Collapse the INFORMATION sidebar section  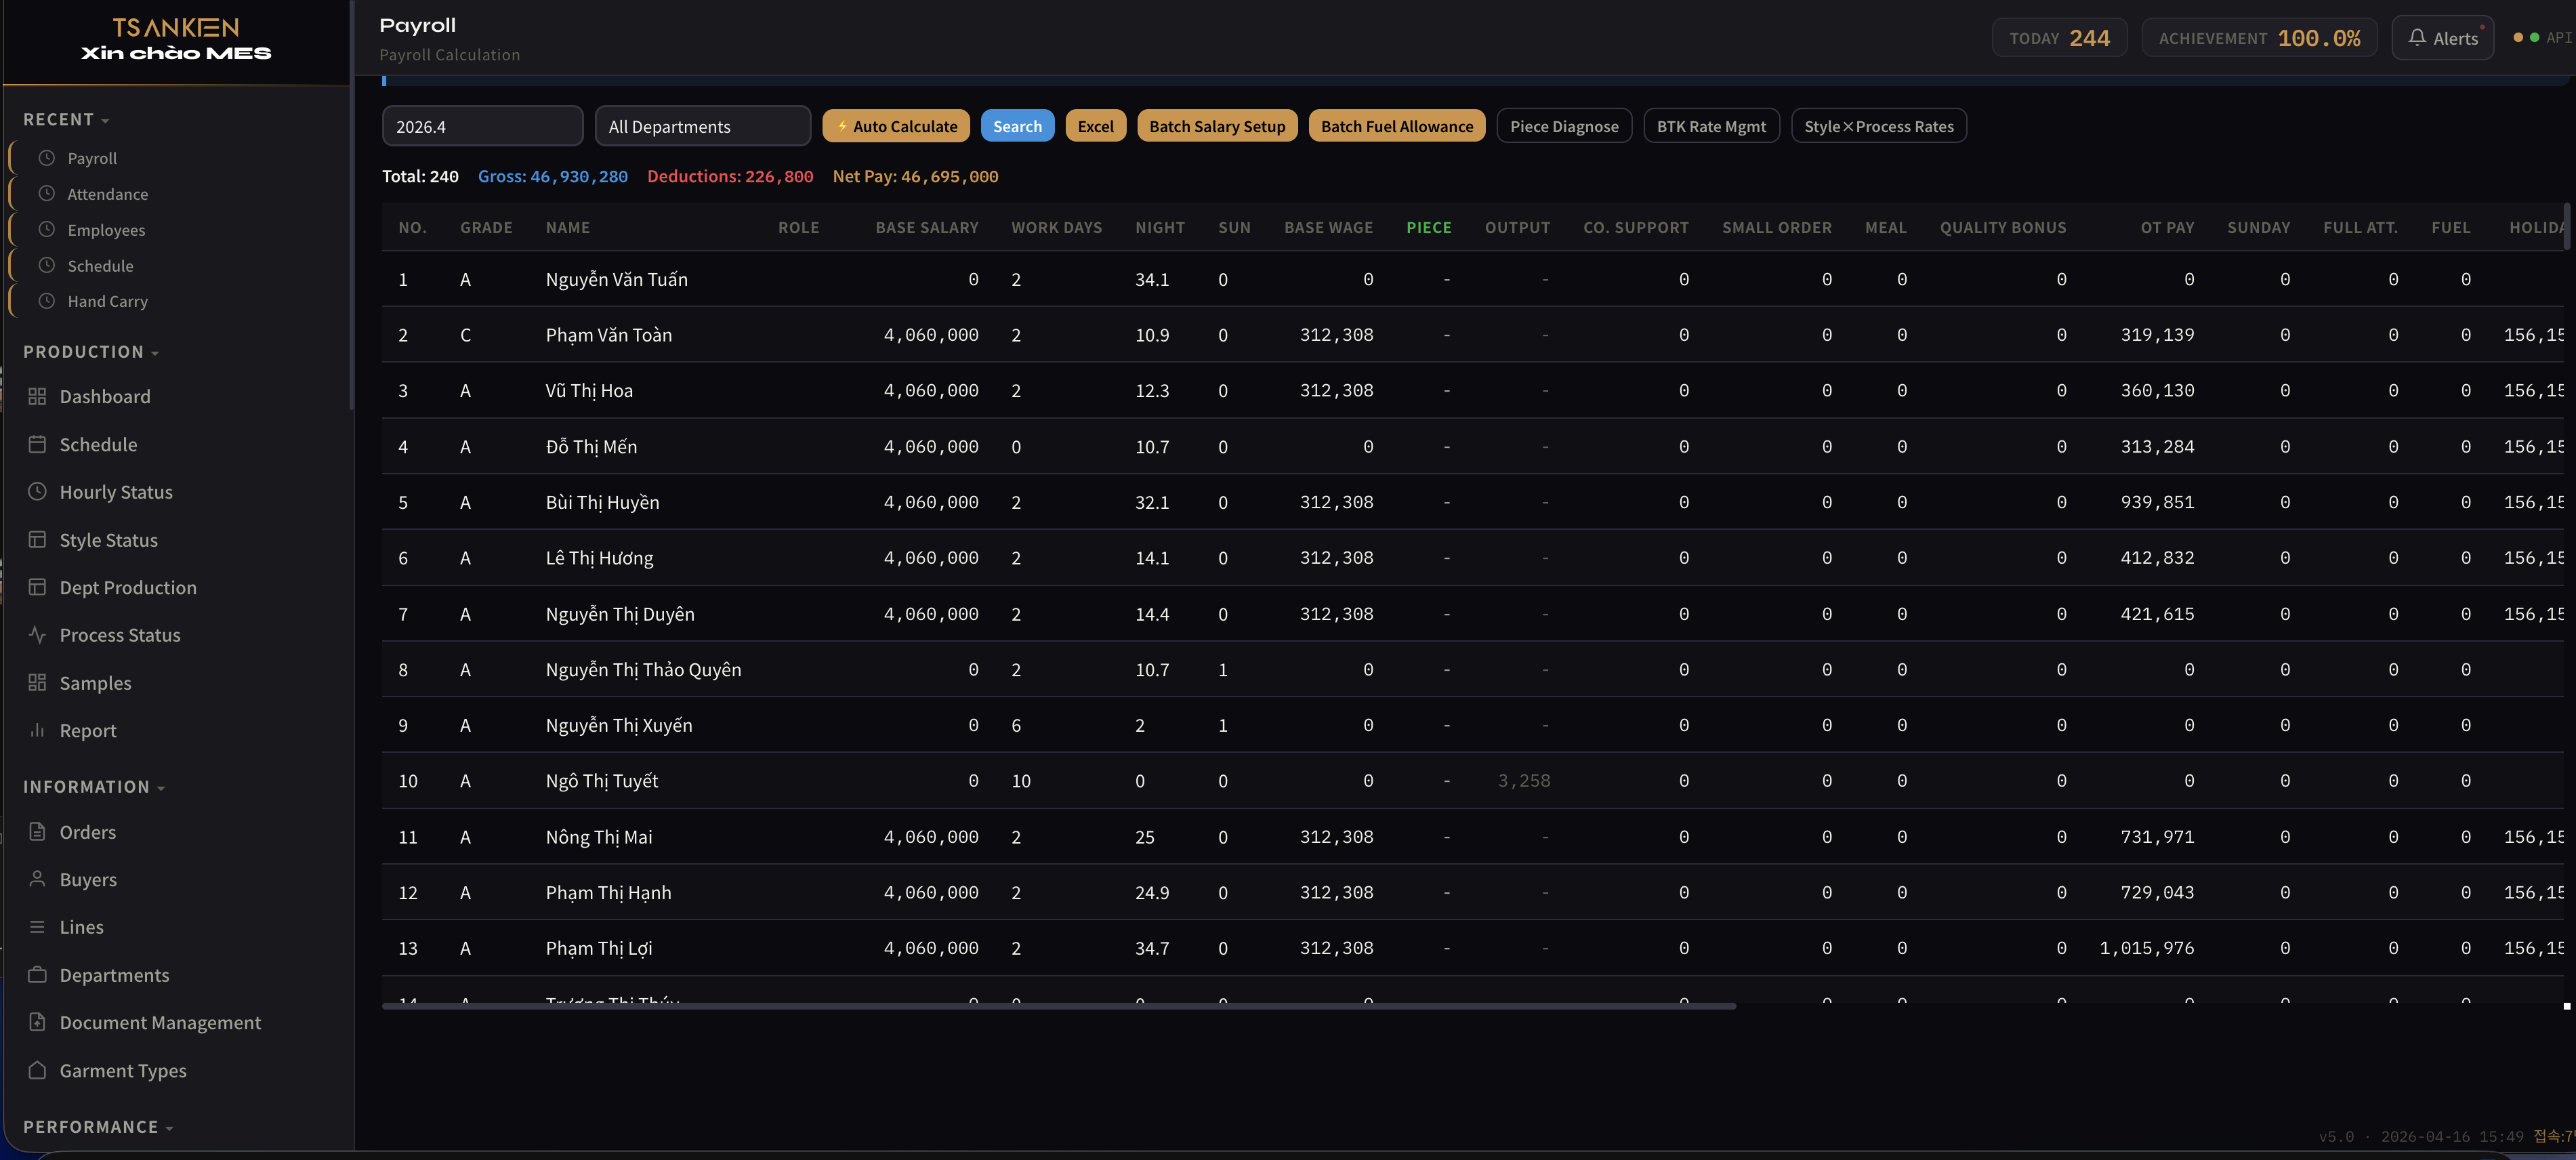point(94,787)
